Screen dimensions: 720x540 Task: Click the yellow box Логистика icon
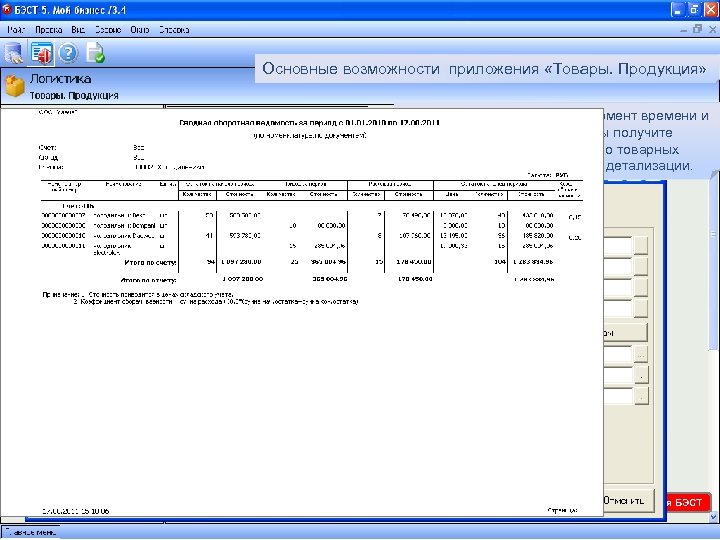[x=14, y=86]
